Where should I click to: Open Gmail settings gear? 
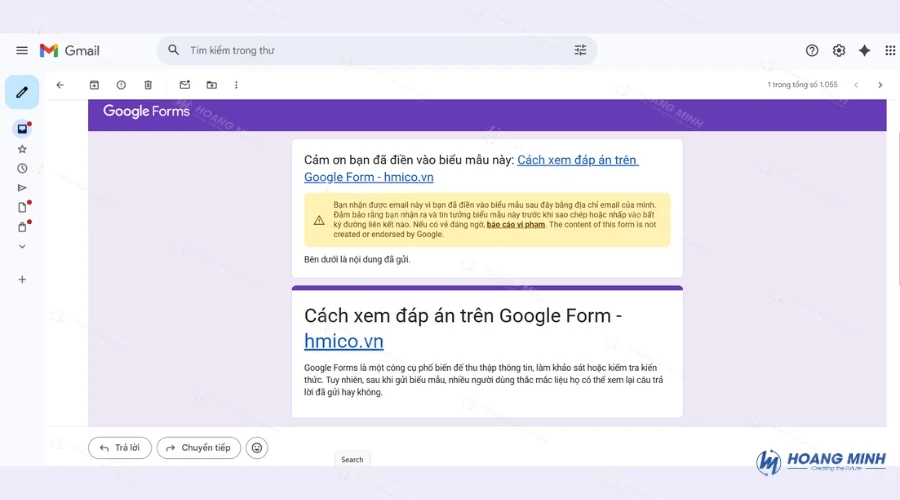tap(839, 51)
